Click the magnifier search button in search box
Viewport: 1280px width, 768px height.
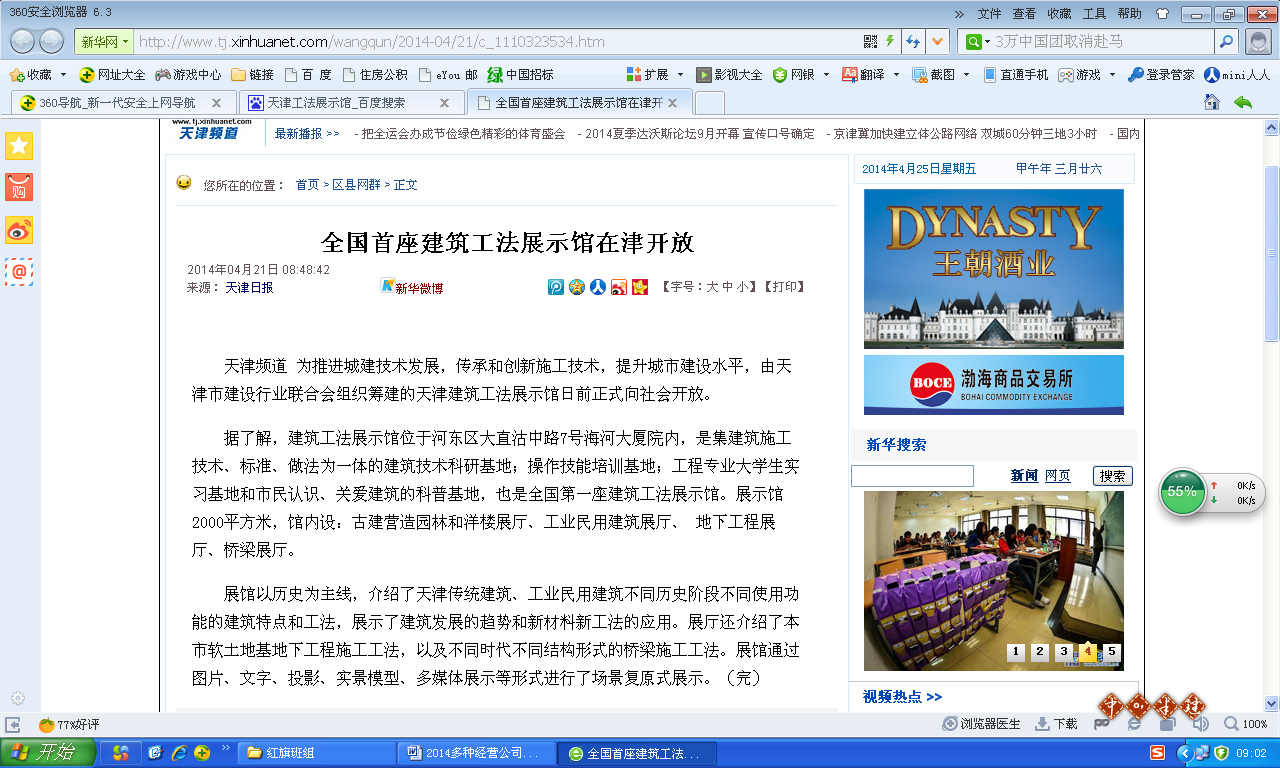[1227, 41]
